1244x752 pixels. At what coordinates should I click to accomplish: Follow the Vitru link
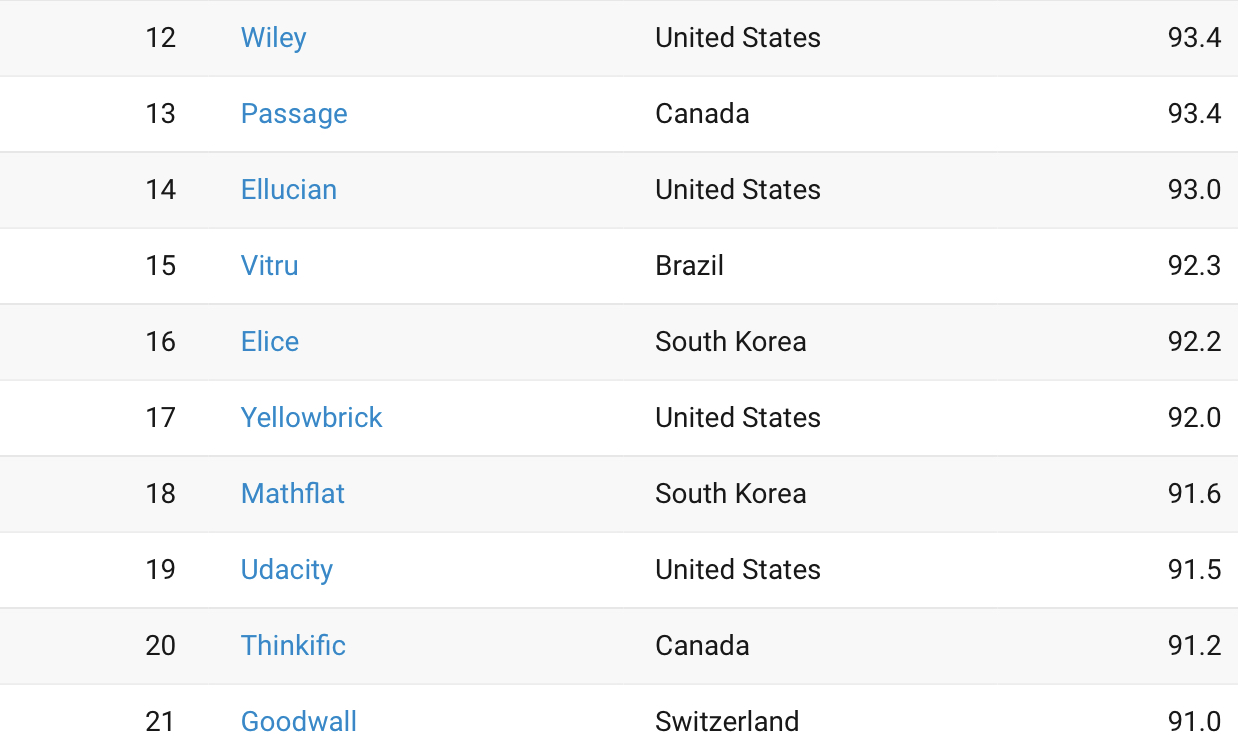click(x=269, y=266)
